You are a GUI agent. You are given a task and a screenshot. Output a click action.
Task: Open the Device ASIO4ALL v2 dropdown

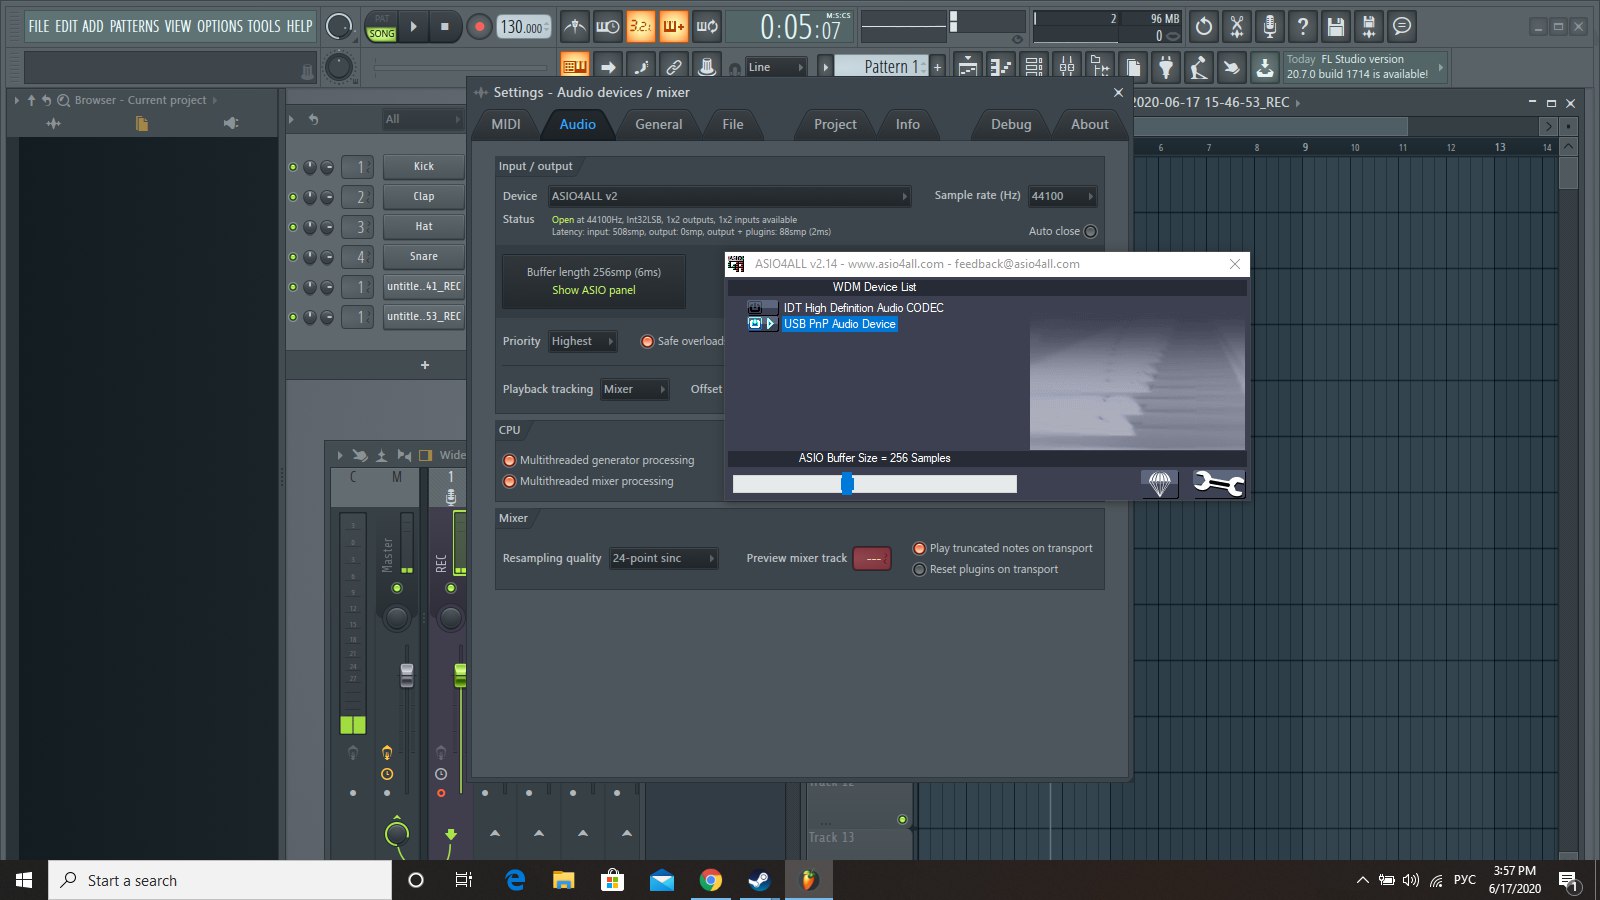pos(729,196)
